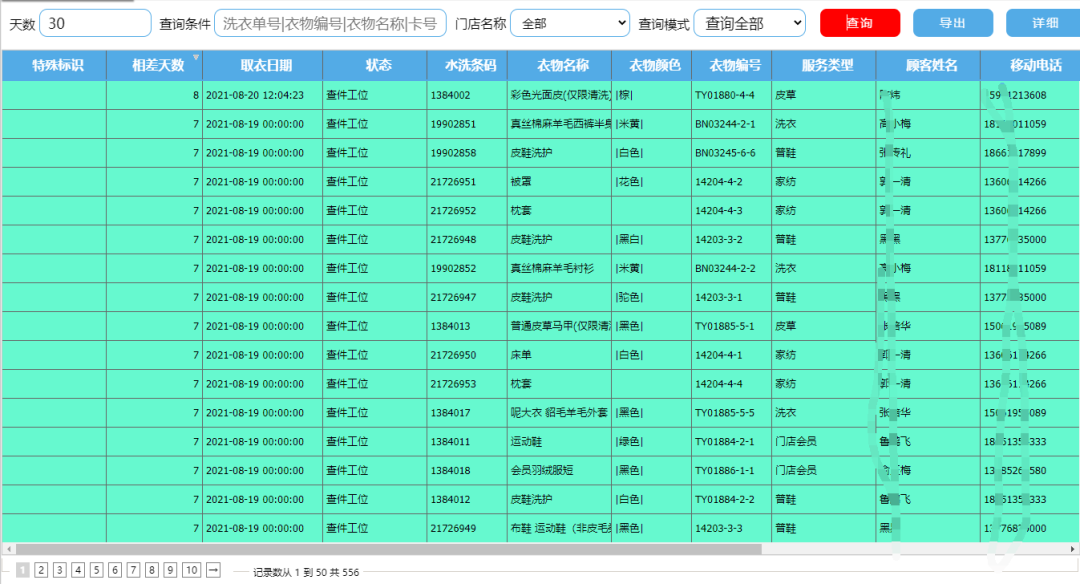Screen dimensions: 1080x584
Task: Select item name 被罩
Action: 560,182
